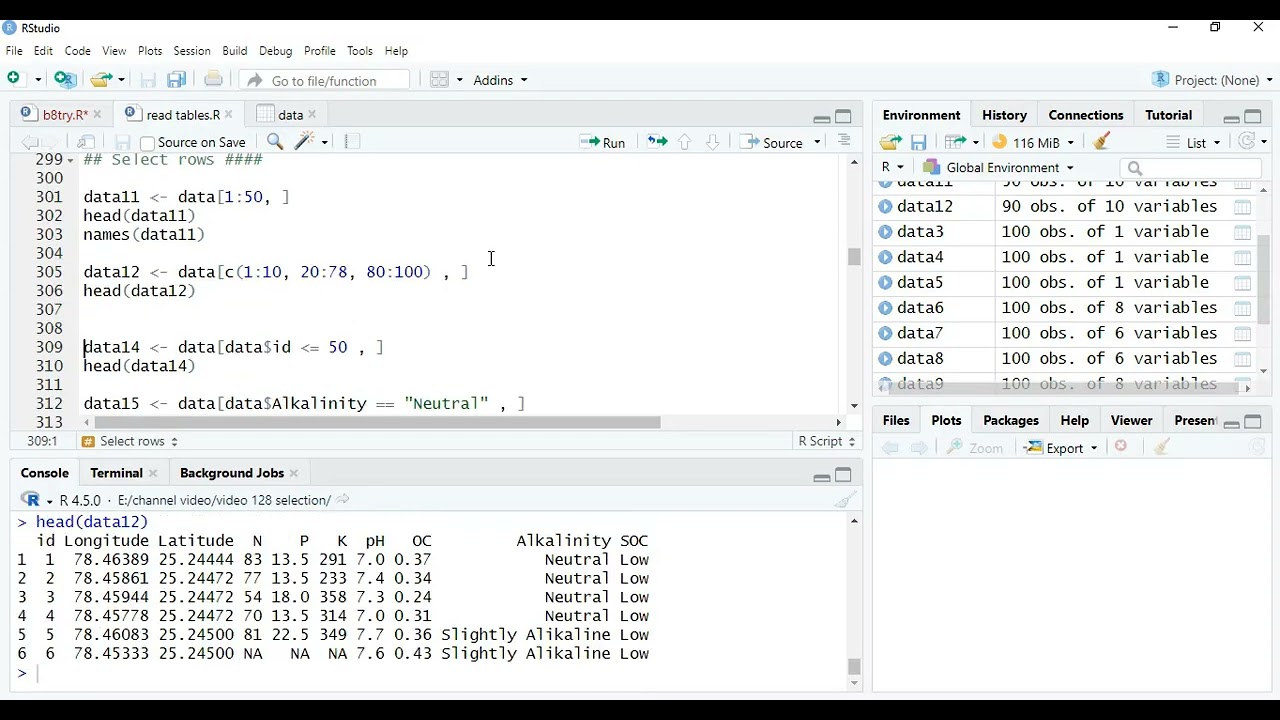Image resolution: width=1280 pixels, height=720 pixels.
Task: Open Project (None) dropdown
Action: [1213, 80]
